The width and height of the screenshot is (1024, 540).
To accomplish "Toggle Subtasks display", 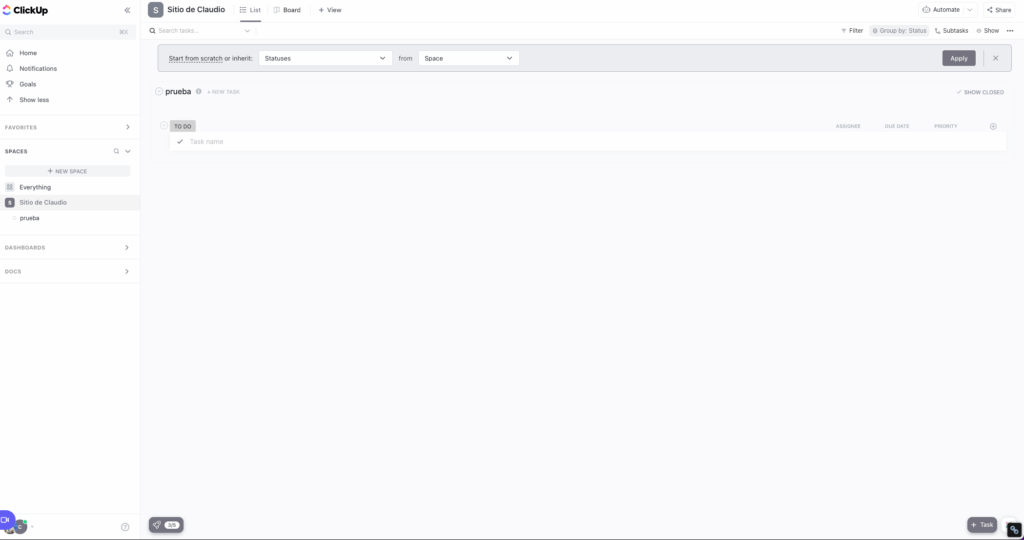I will pos(952,31).
